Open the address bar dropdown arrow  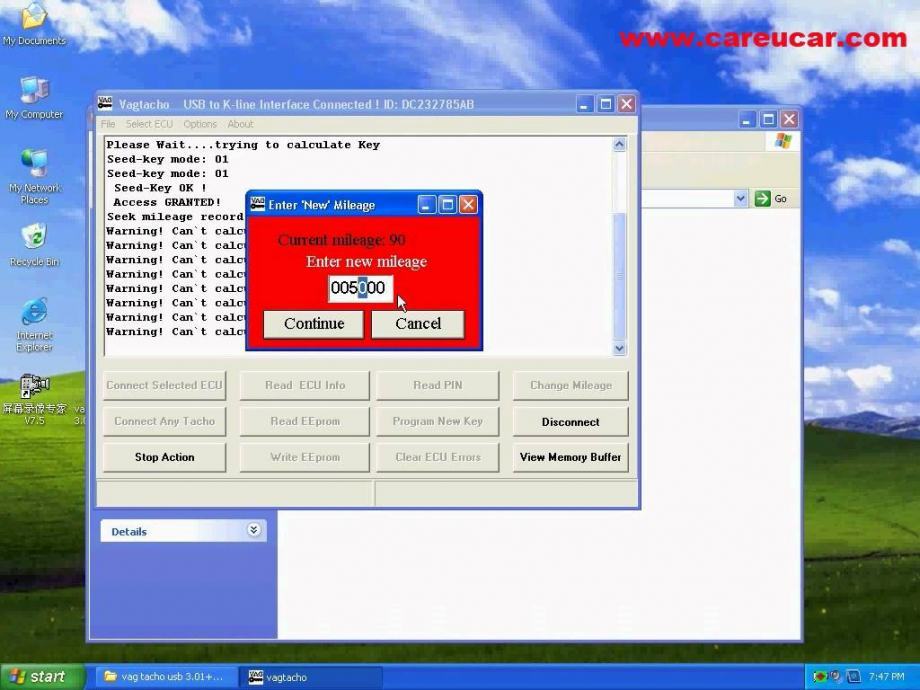740,198
